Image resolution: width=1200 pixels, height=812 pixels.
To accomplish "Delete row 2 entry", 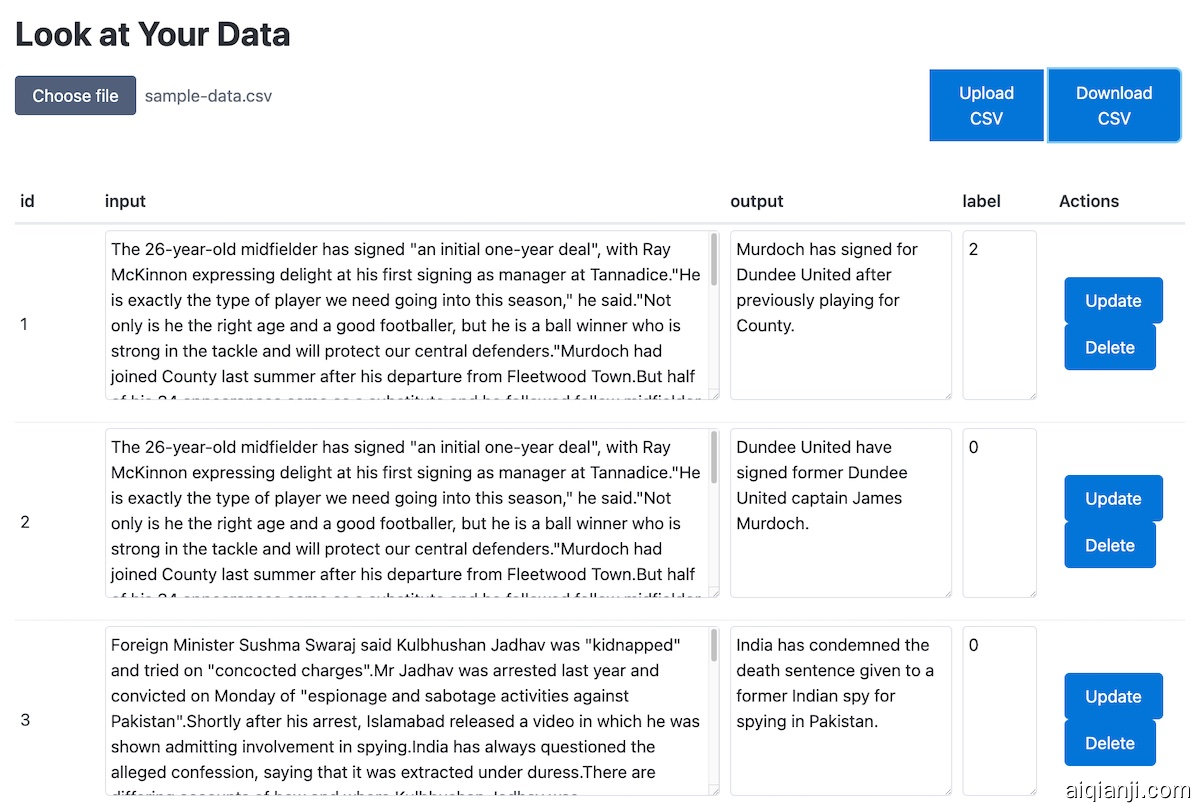I will point(1109,545).
